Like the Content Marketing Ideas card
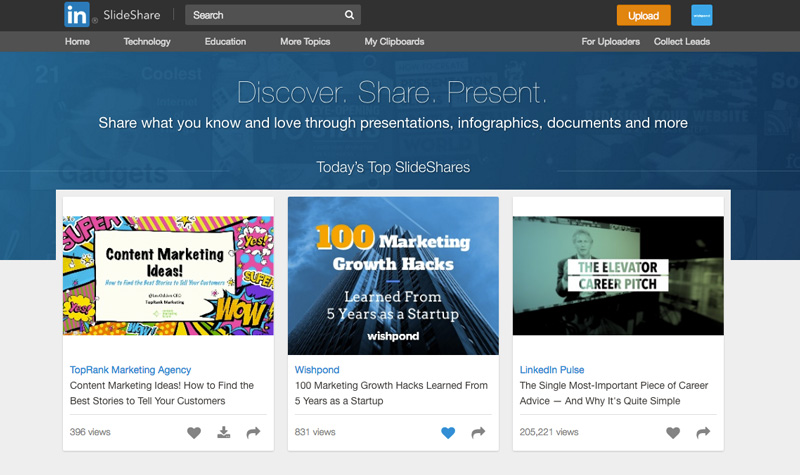This screenshot has height=475, width=800. coord(194,433)
